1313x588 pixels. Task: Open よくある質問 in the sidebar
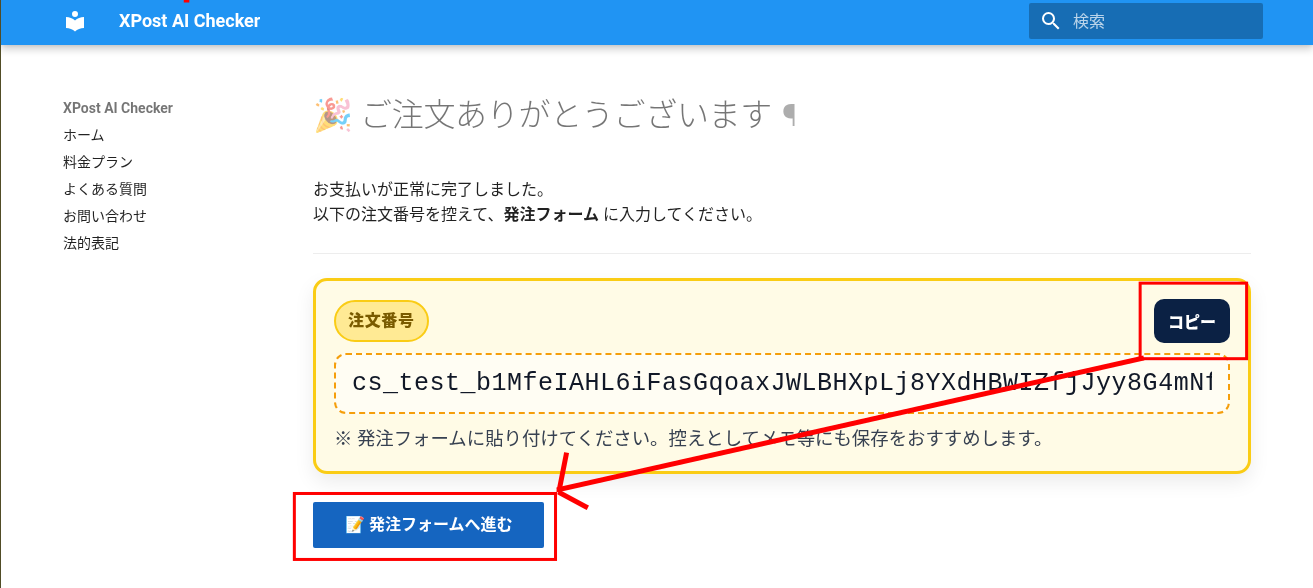click(x=105, y=189)
